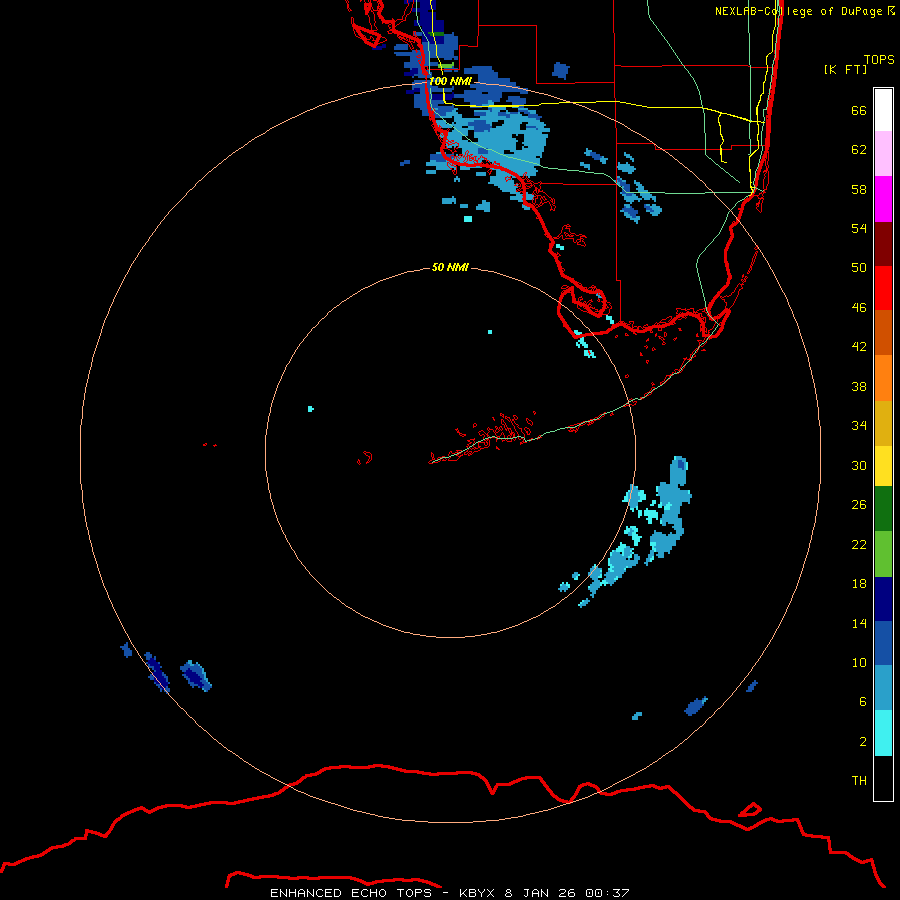
Task: Click the 'TOPS' legend title
Action: pyautogui.click(x=879, y=59)
